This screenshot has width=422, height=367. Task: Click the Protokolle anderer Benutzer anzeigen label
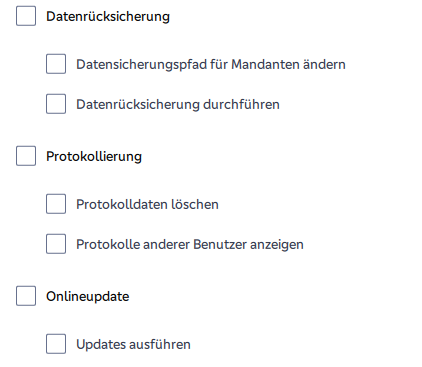[x=190, y=245]
